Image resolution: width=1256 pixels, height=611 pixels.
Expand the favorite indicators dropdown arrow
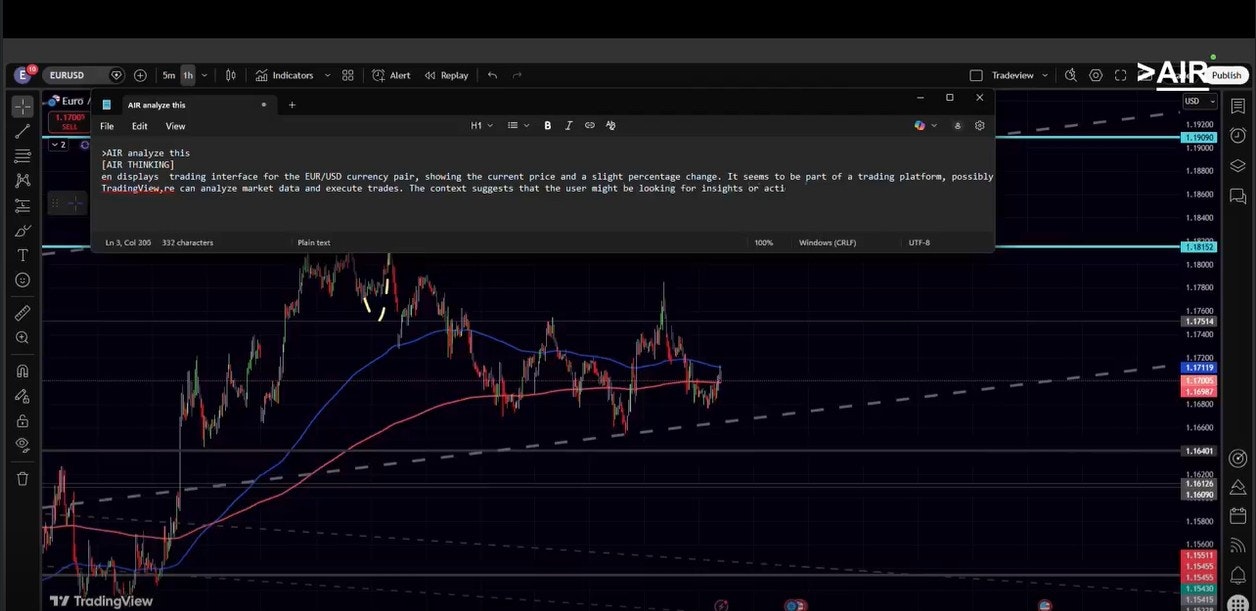(x=327, y=75)
